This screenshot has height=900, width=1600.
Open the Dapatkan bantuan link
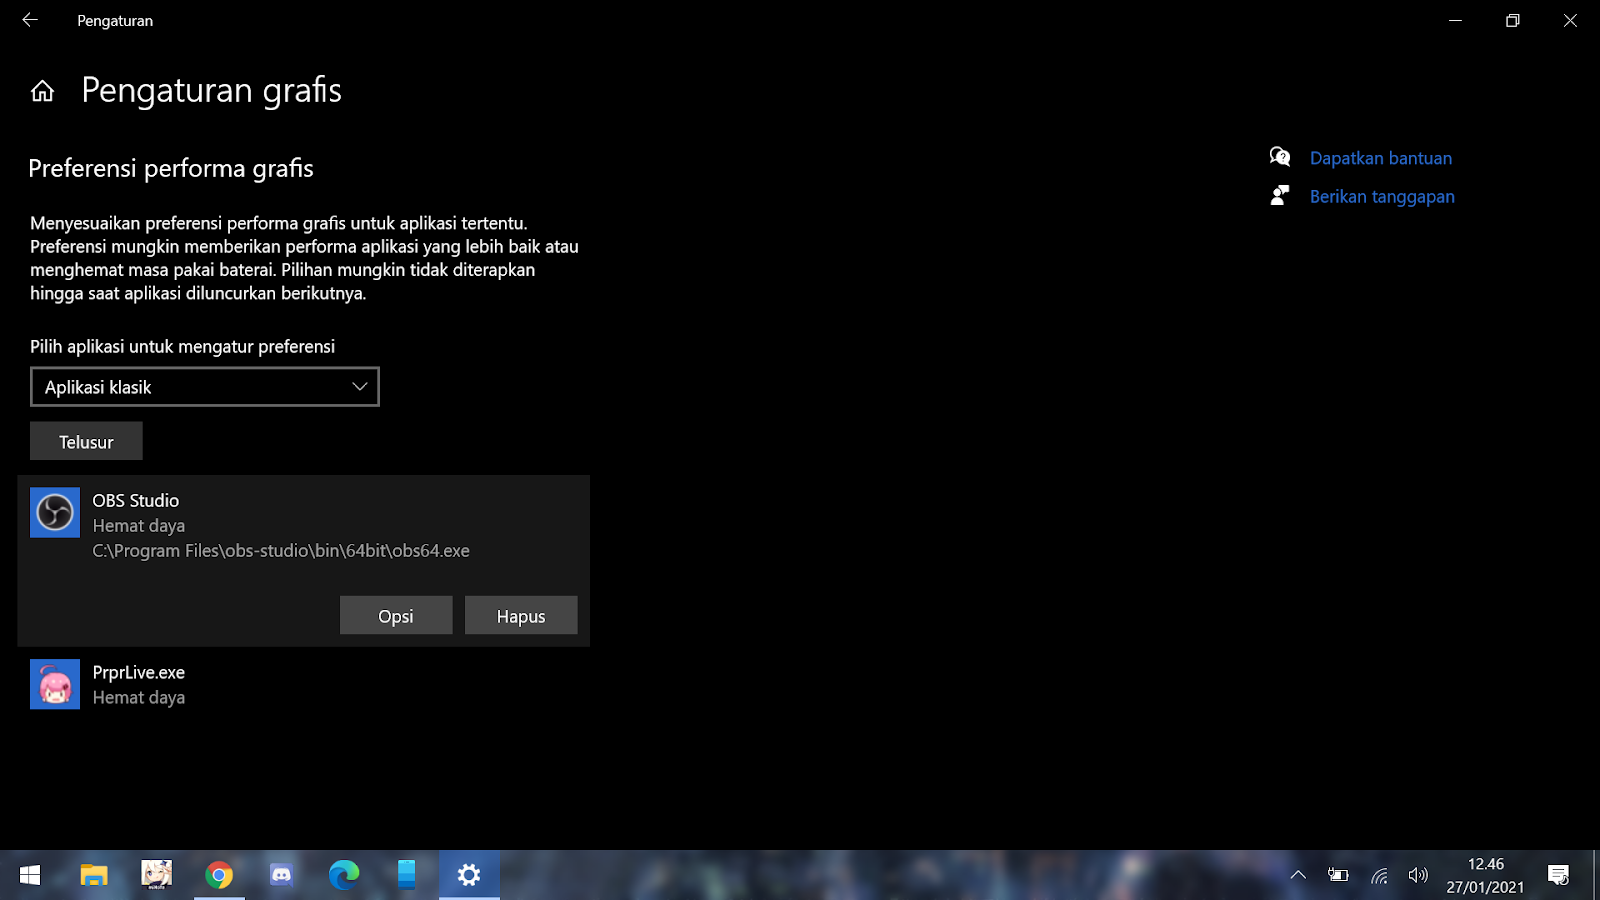pyautogui.click(x=1381, y=158)
